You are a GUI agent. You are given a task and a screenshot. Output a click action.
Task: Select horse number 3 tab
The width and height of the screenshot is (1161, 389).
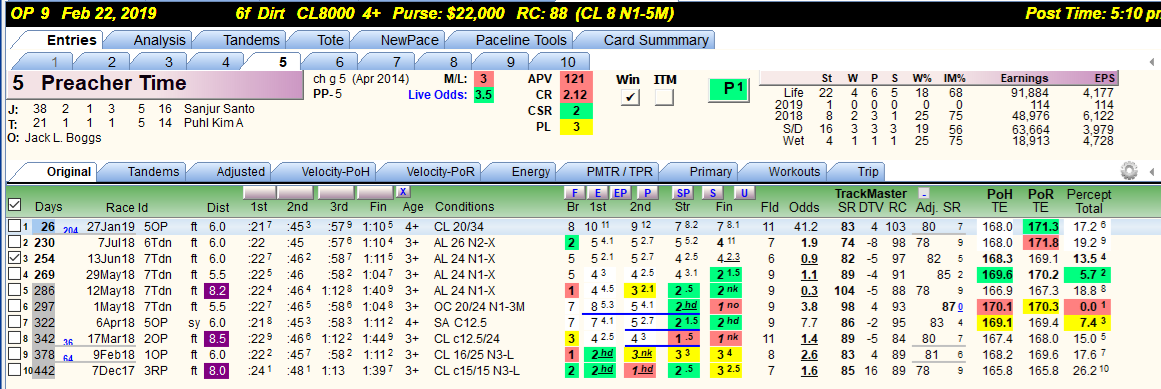(x=169, y=62)
